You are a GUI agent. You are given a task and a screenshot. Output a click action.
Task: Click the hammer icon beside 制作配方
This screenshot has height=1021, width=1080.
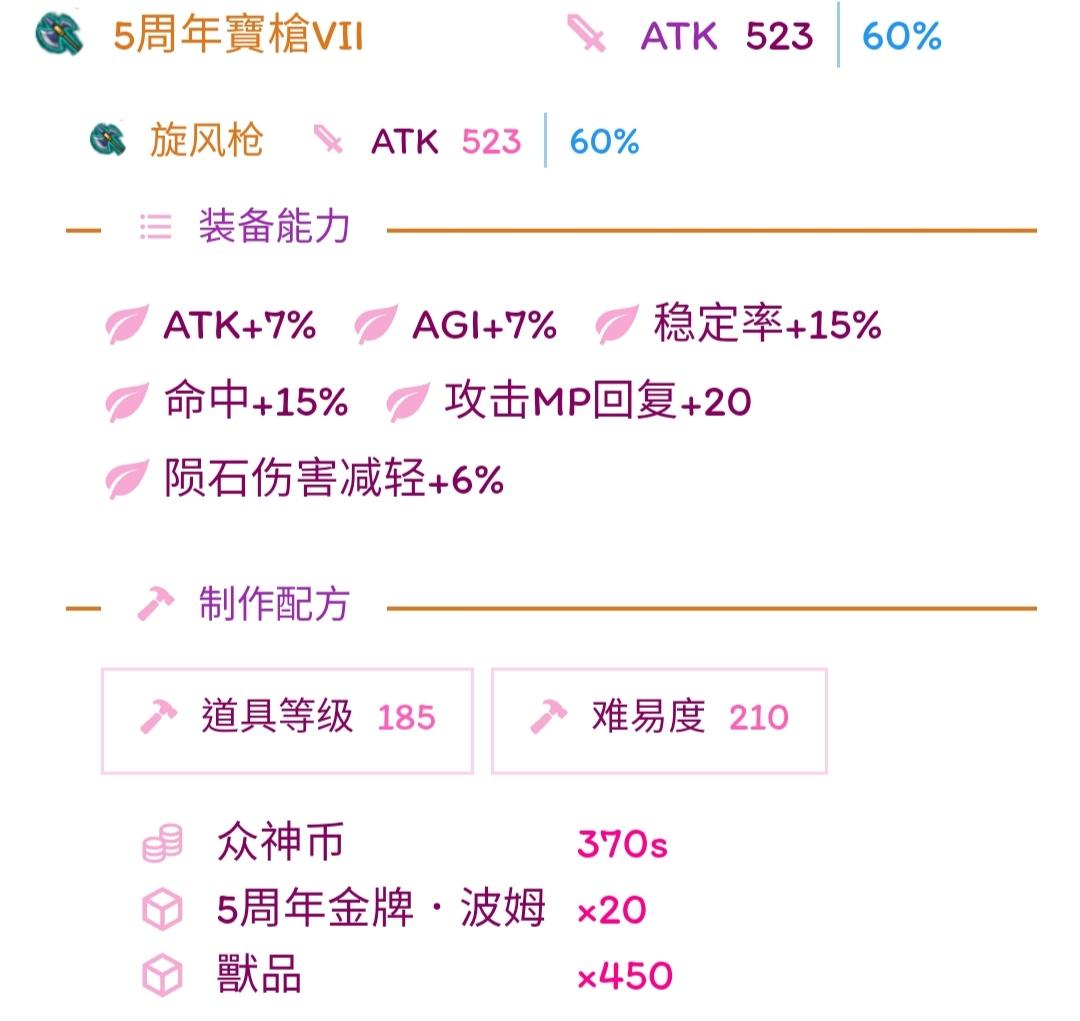156,604
